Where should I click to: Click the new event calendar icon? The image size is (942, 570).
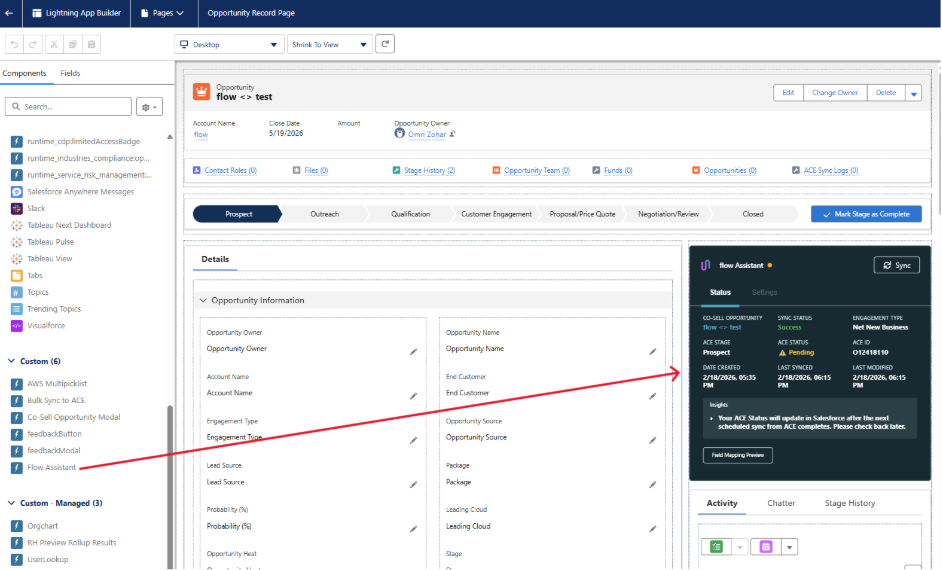click(766, 547)
